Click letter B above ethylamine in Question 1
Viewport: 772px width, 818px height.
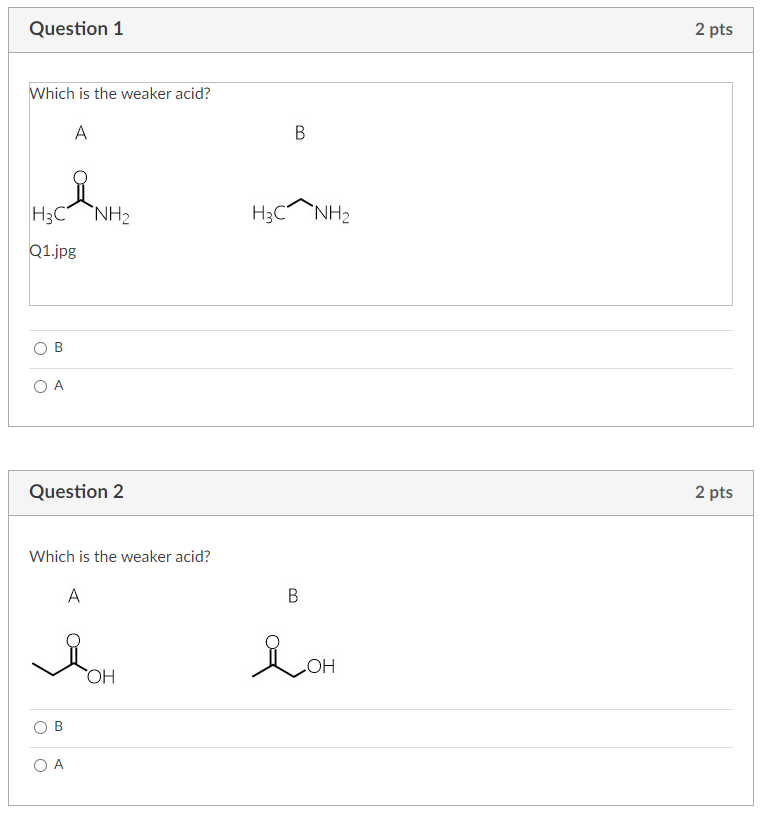(x=300, y=132)
